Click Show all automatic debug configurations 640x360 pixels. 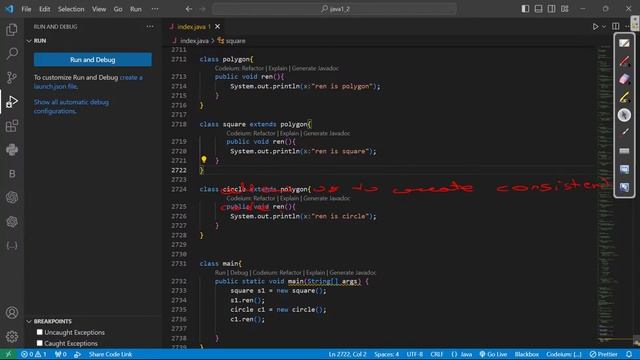click(x=71, y=107)
